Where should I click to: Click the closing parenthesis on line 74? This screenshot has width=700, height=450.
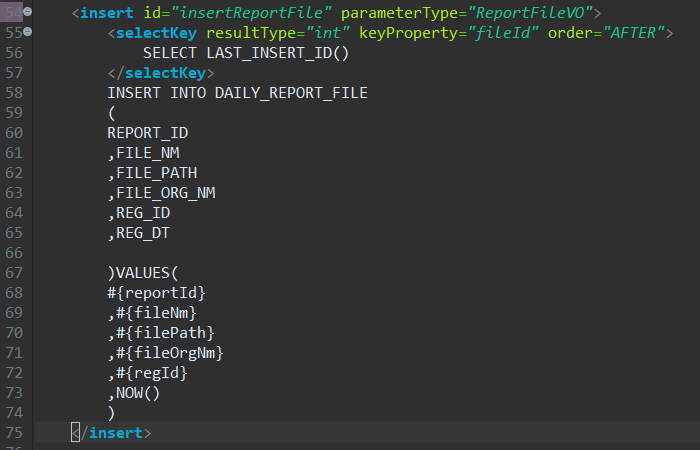(112, 413)
